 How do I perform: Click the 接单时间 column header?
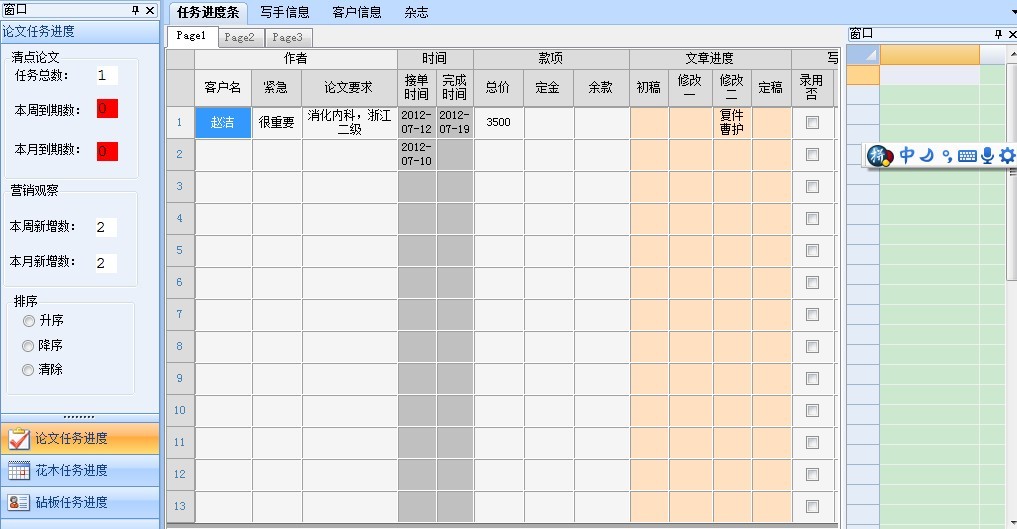(x=416, y=88)
